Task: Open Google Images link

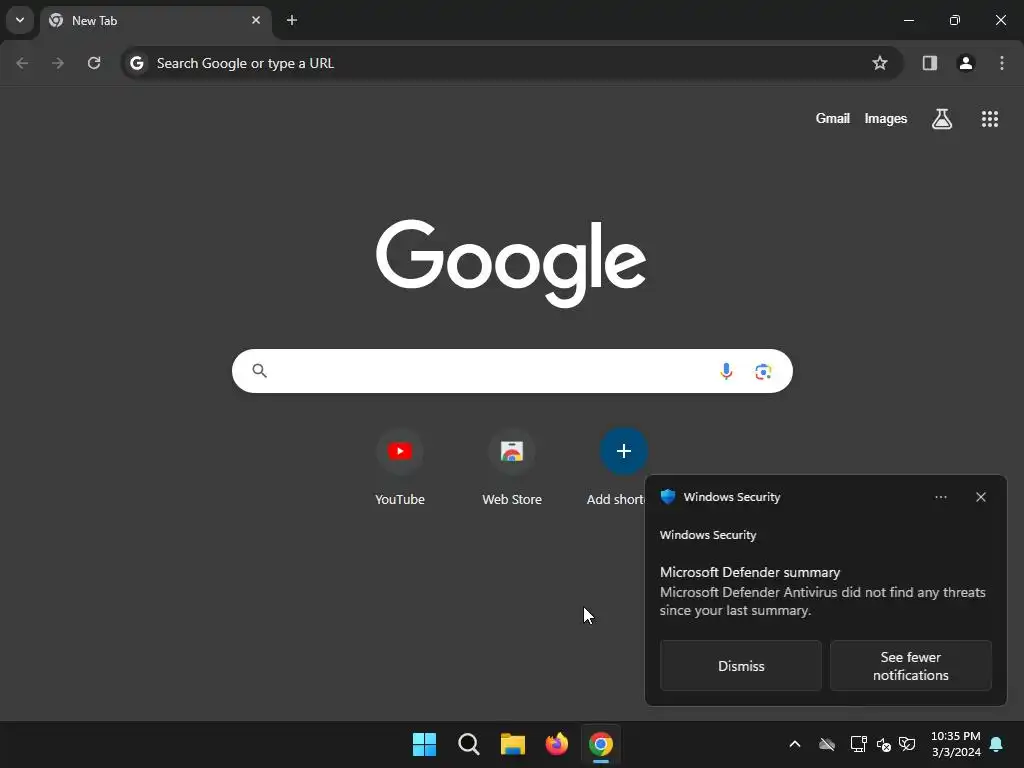Action: click(886, 118)
